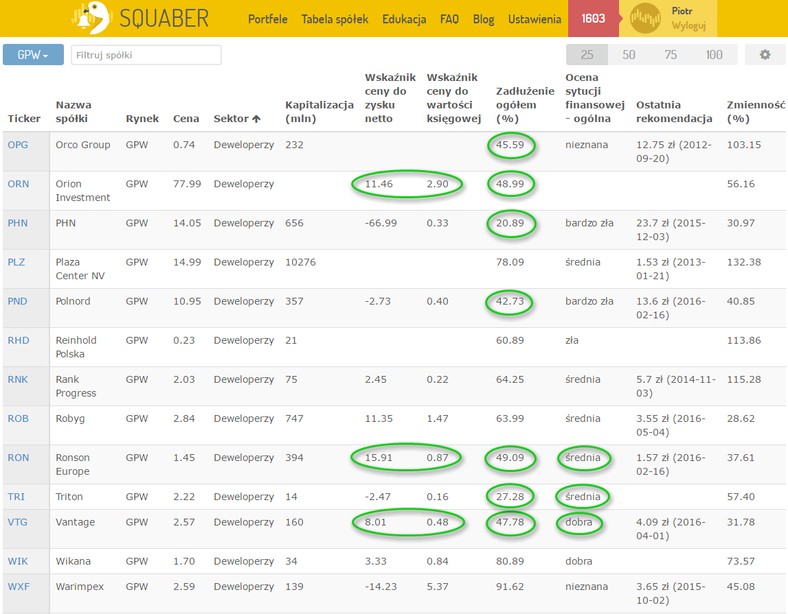Go to the Edukacja section

pos(404,19)
